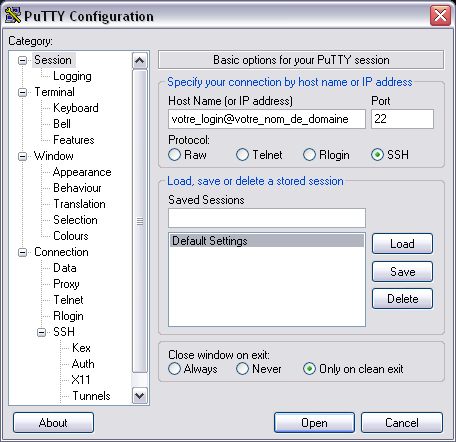This screenshot has width=456, height=442.
Task: Click the category tree scroll down arrow
Action: tap(140, 396)
